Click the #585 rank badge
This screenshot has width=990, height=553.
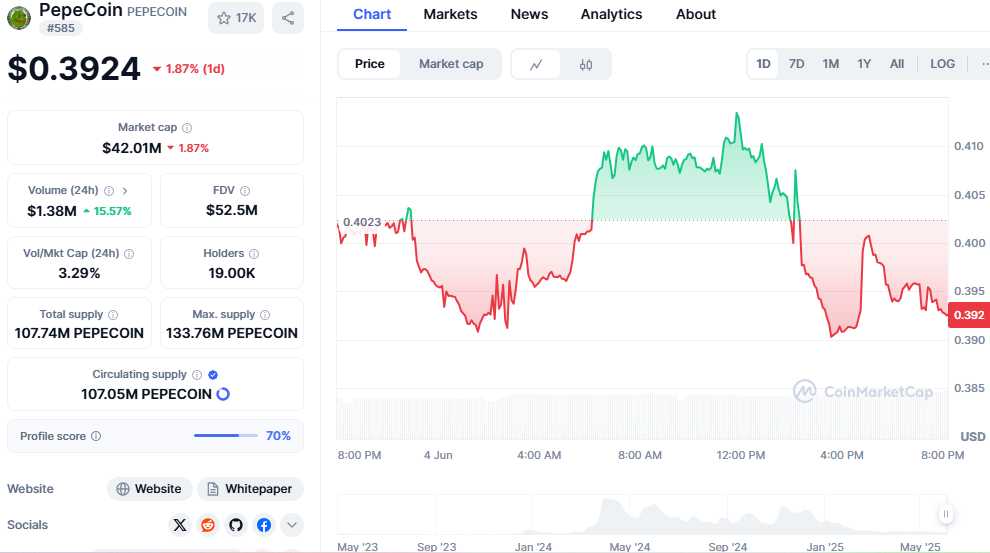[x=61, y=28]
